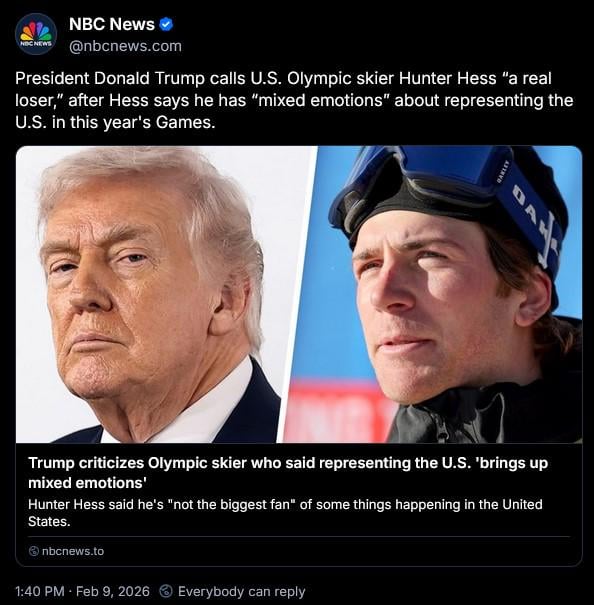This screenshot has width=594, height=605.
Task: Open the nbcnews.to domain link
Action: [x=73, y=551]
